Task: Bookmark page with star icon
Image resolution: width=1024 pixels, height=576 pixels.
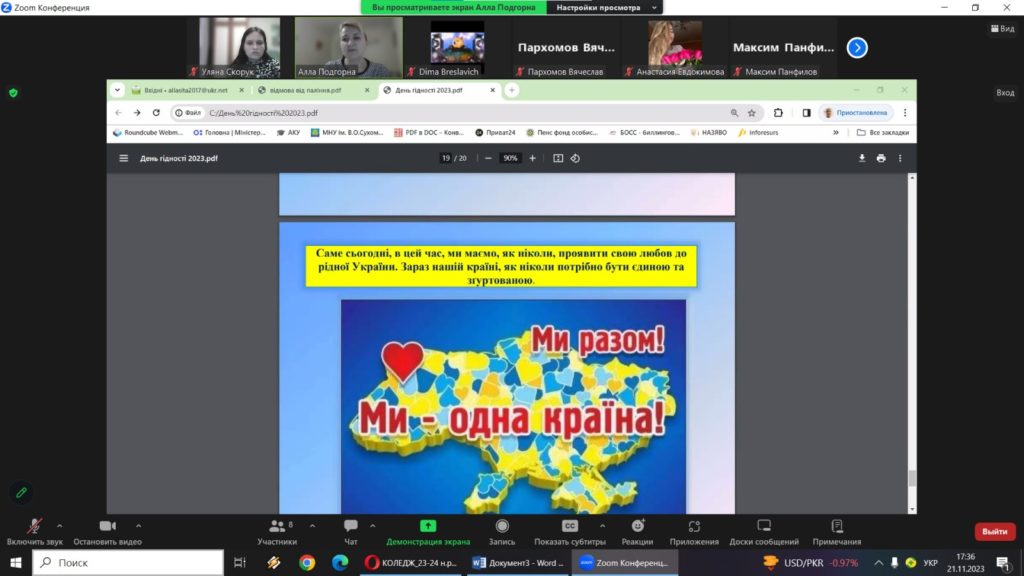Action: point(752,112)
